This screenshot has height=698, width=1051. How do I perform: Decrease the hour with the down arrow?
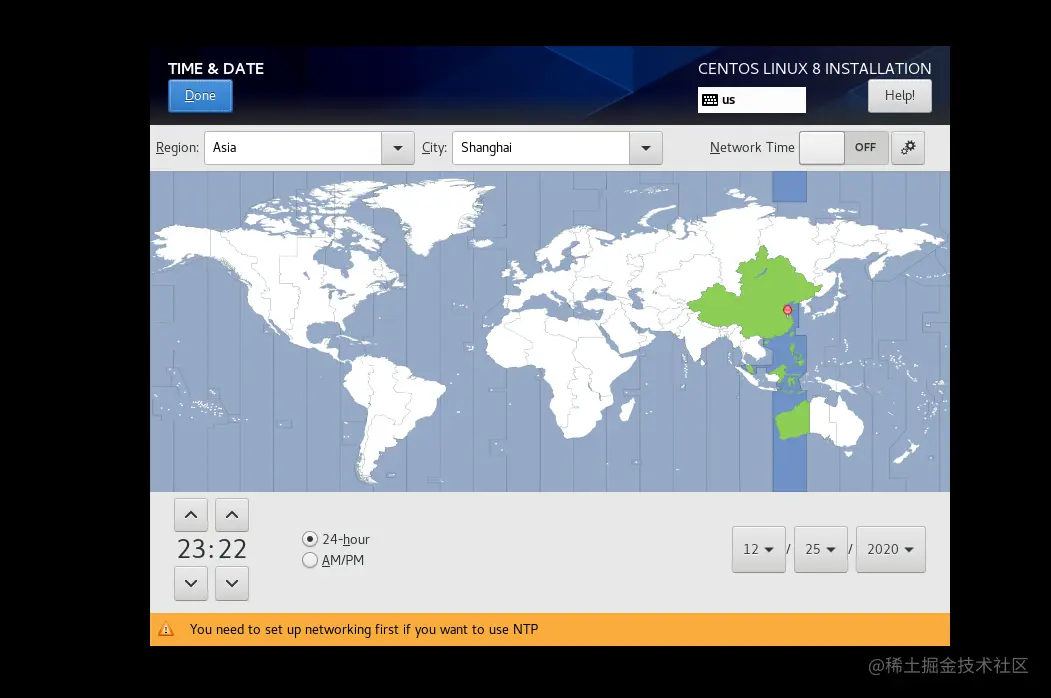[191, 583]
